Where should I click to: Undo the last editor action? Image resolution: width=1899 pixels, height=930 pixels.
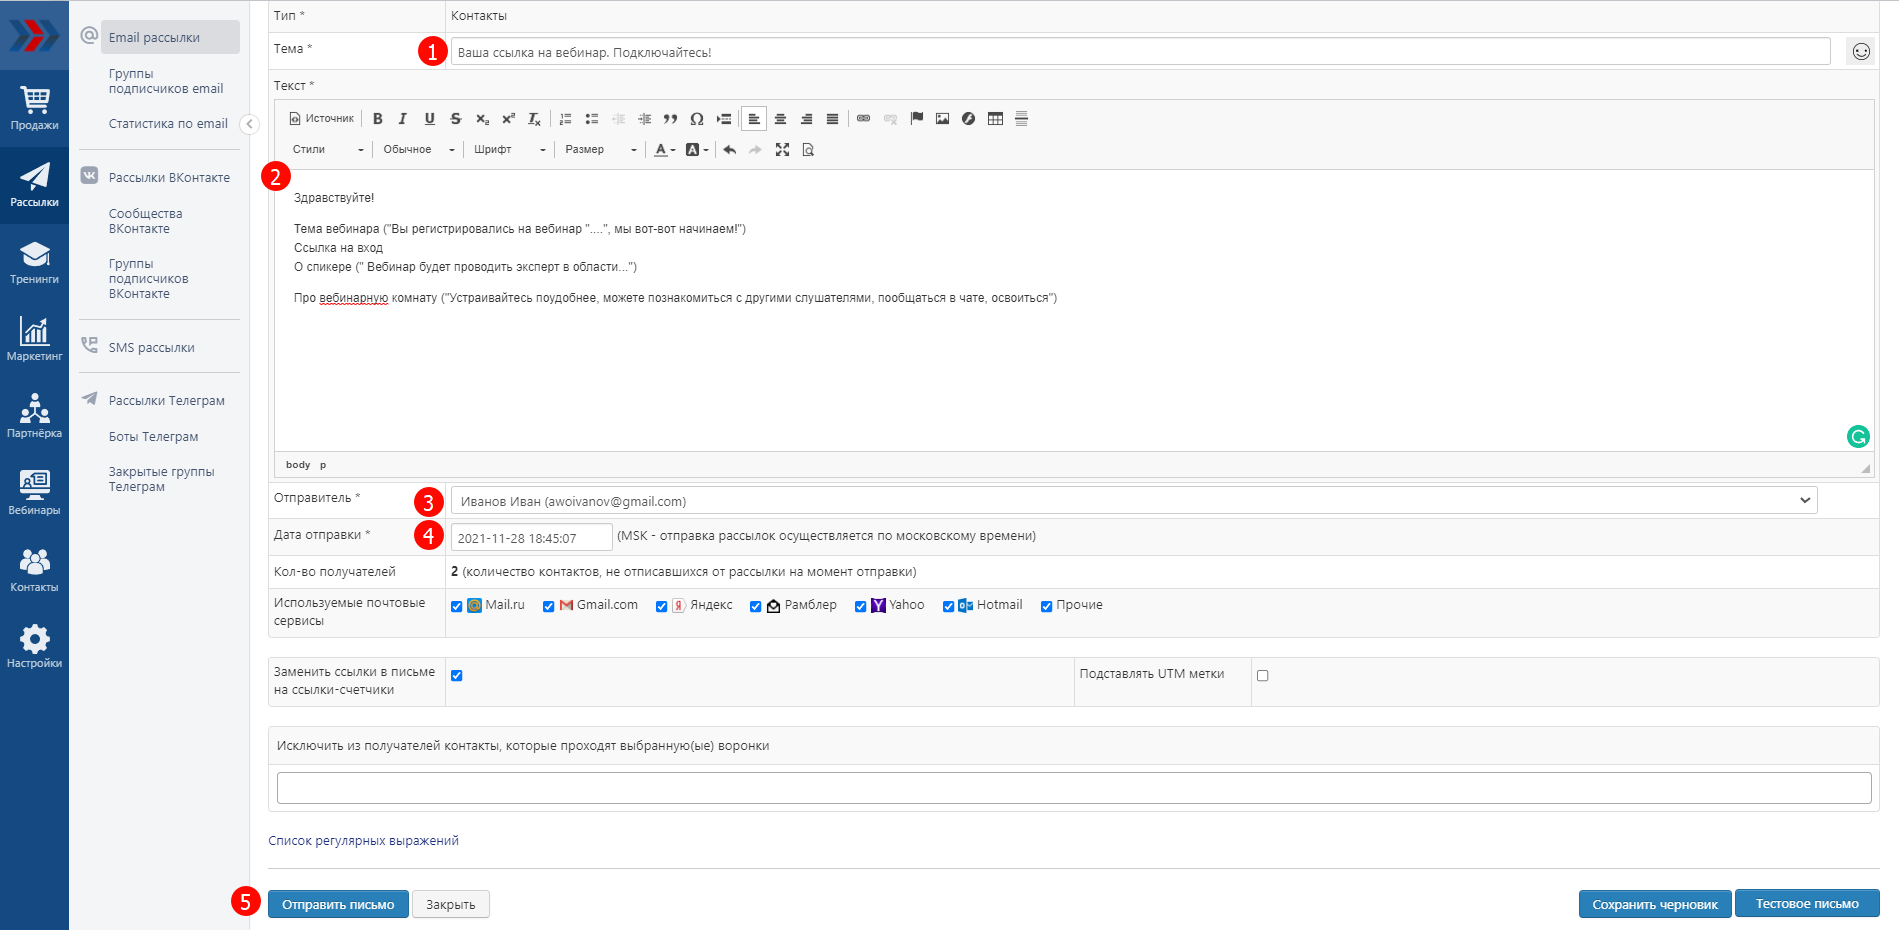(x=730, y=150)
